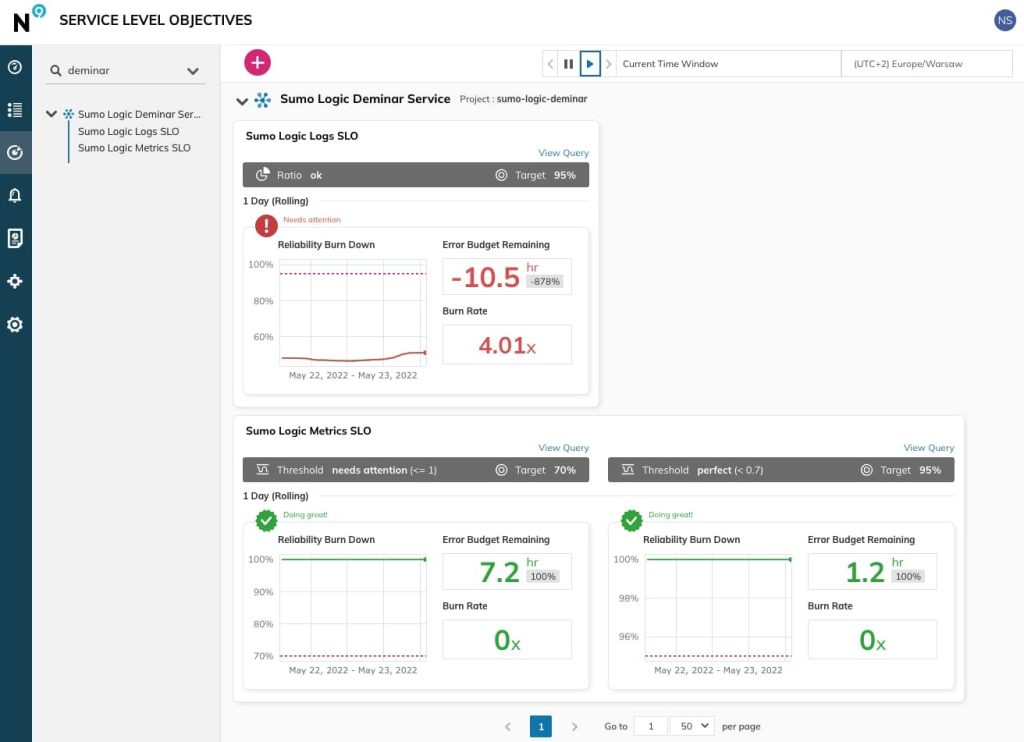Open the services list icon in sidebar

tap(15, 110)
